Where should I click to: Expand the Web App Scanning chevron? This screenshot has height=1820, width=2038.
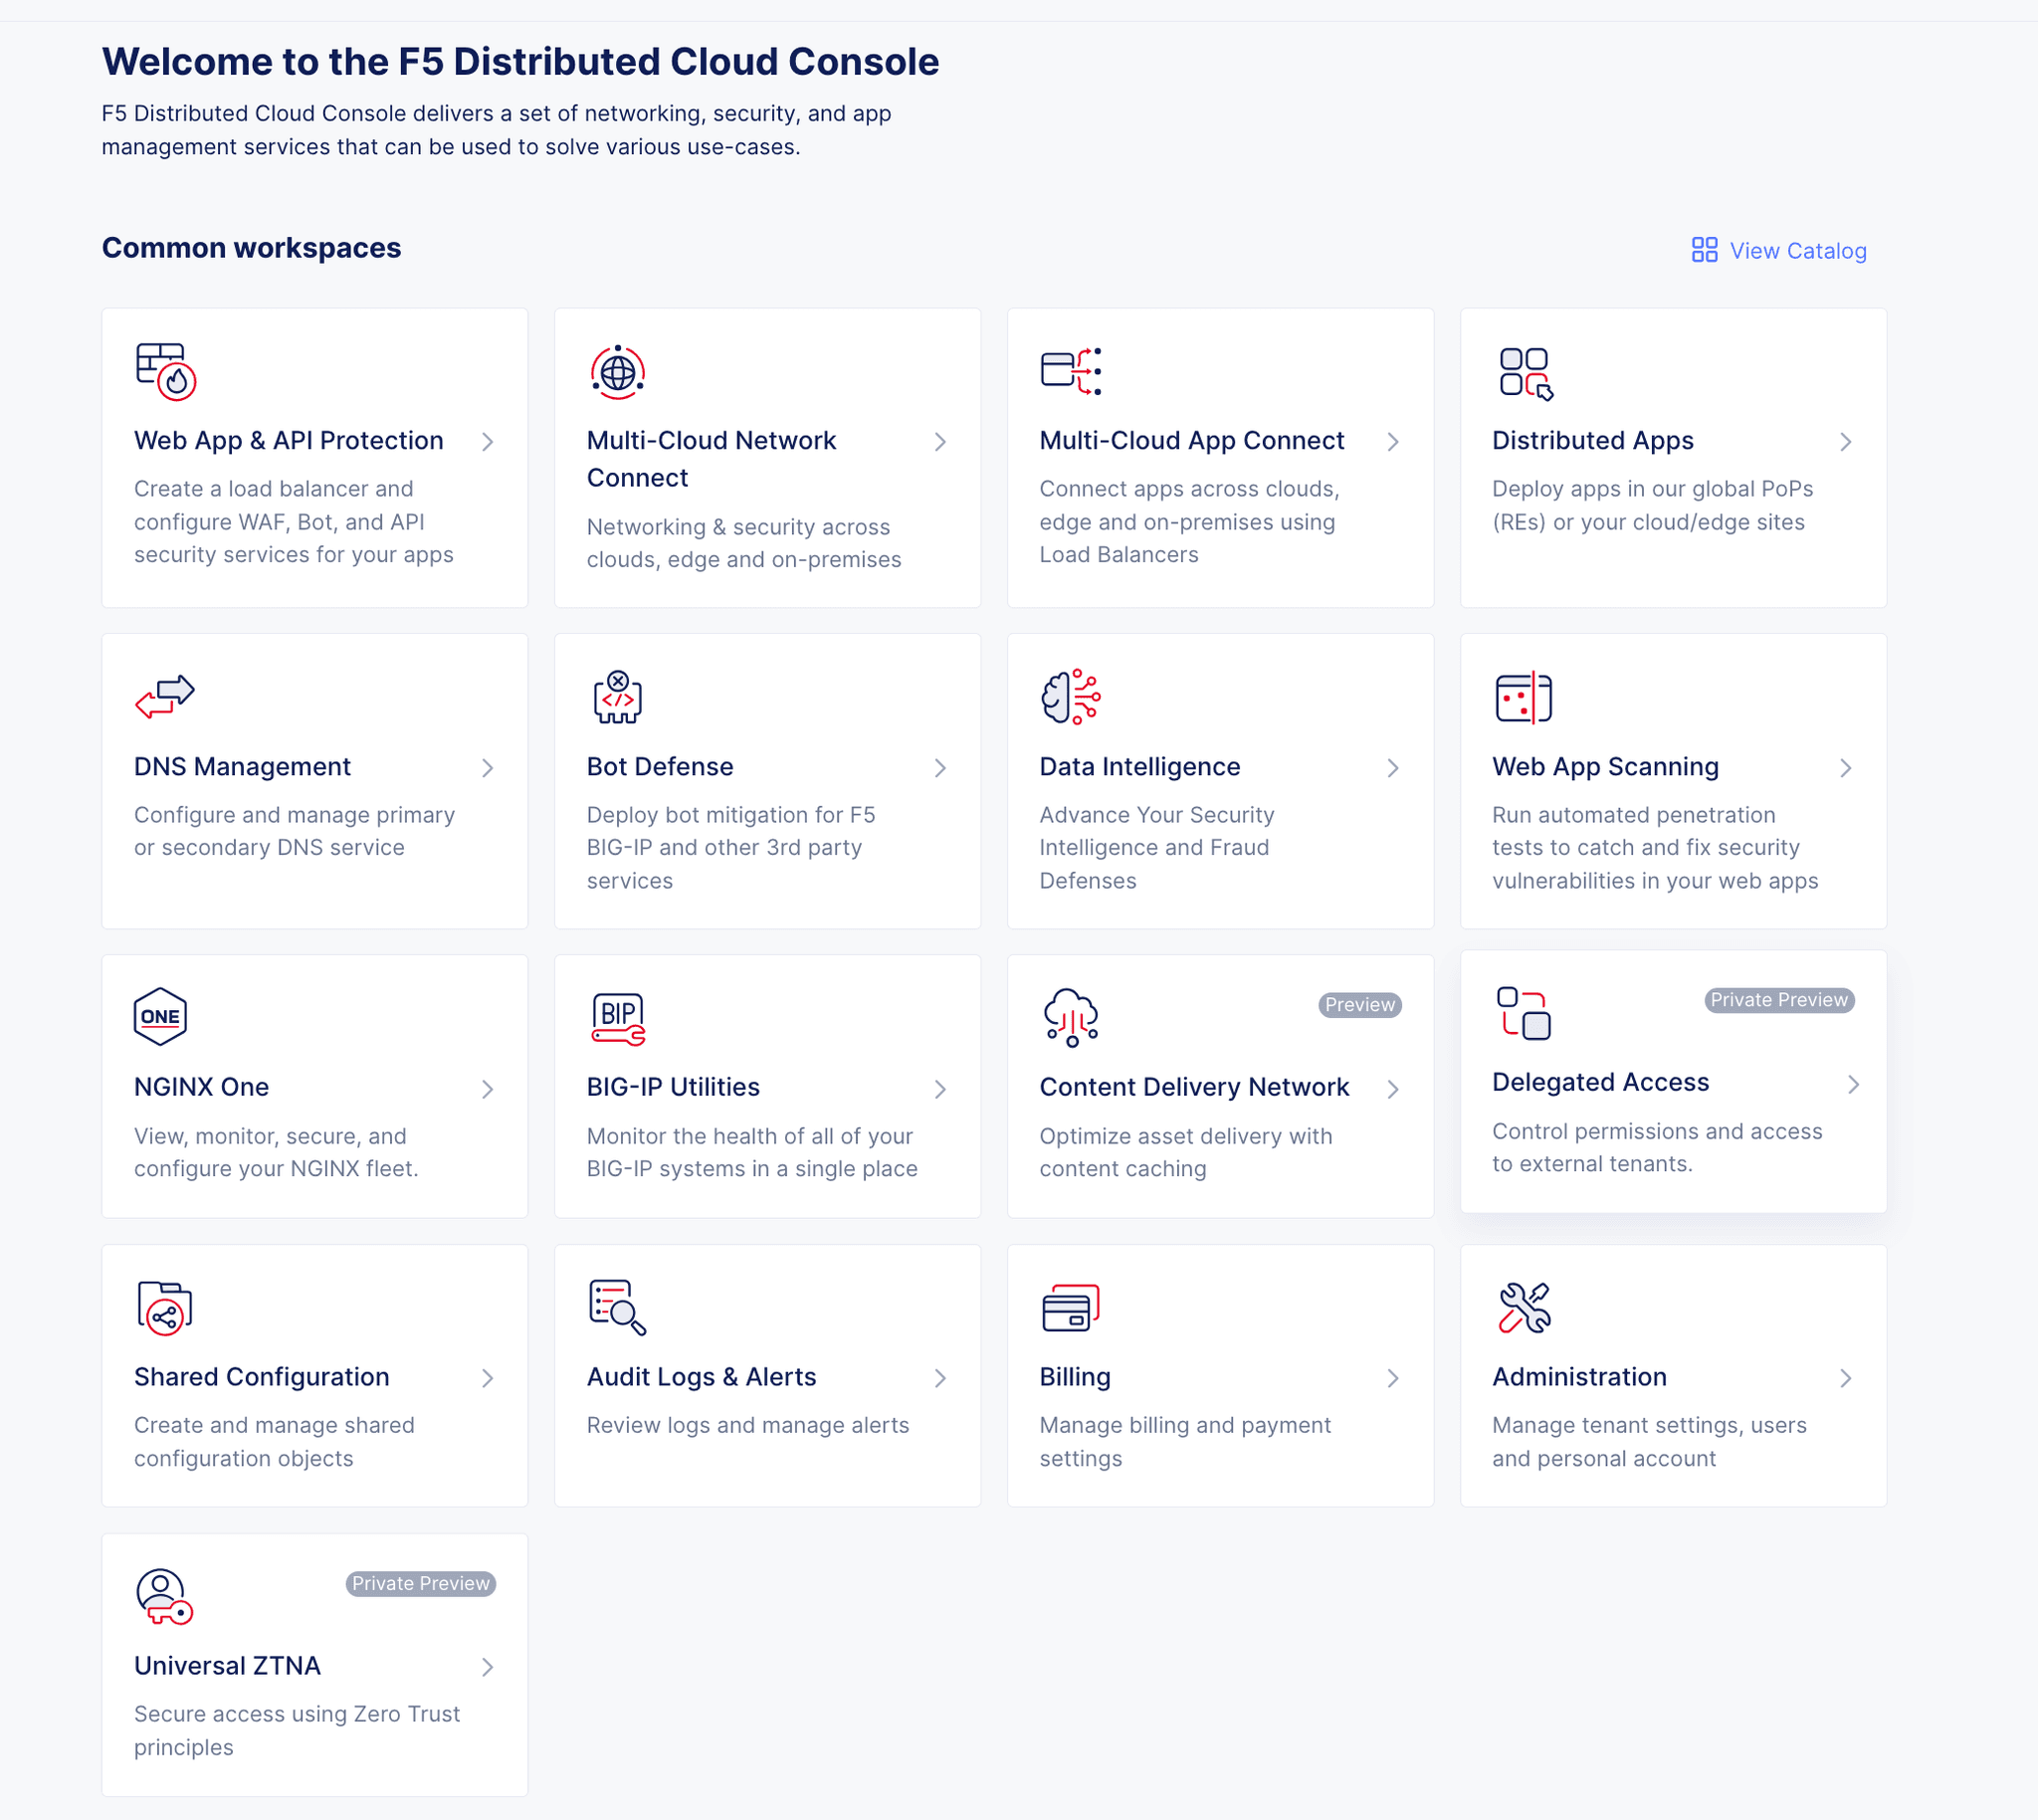tap(1847, 769)
